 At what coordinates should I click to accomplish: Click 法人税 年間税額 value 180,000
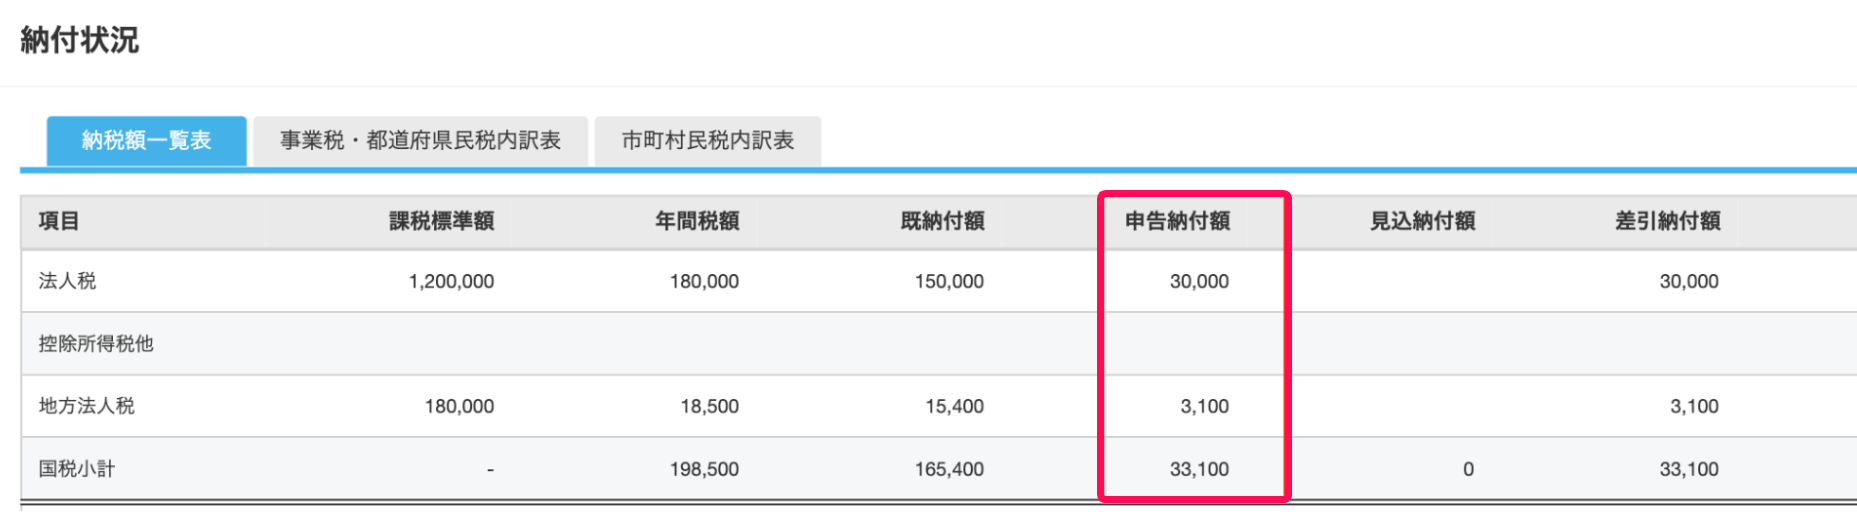point(704,282)
